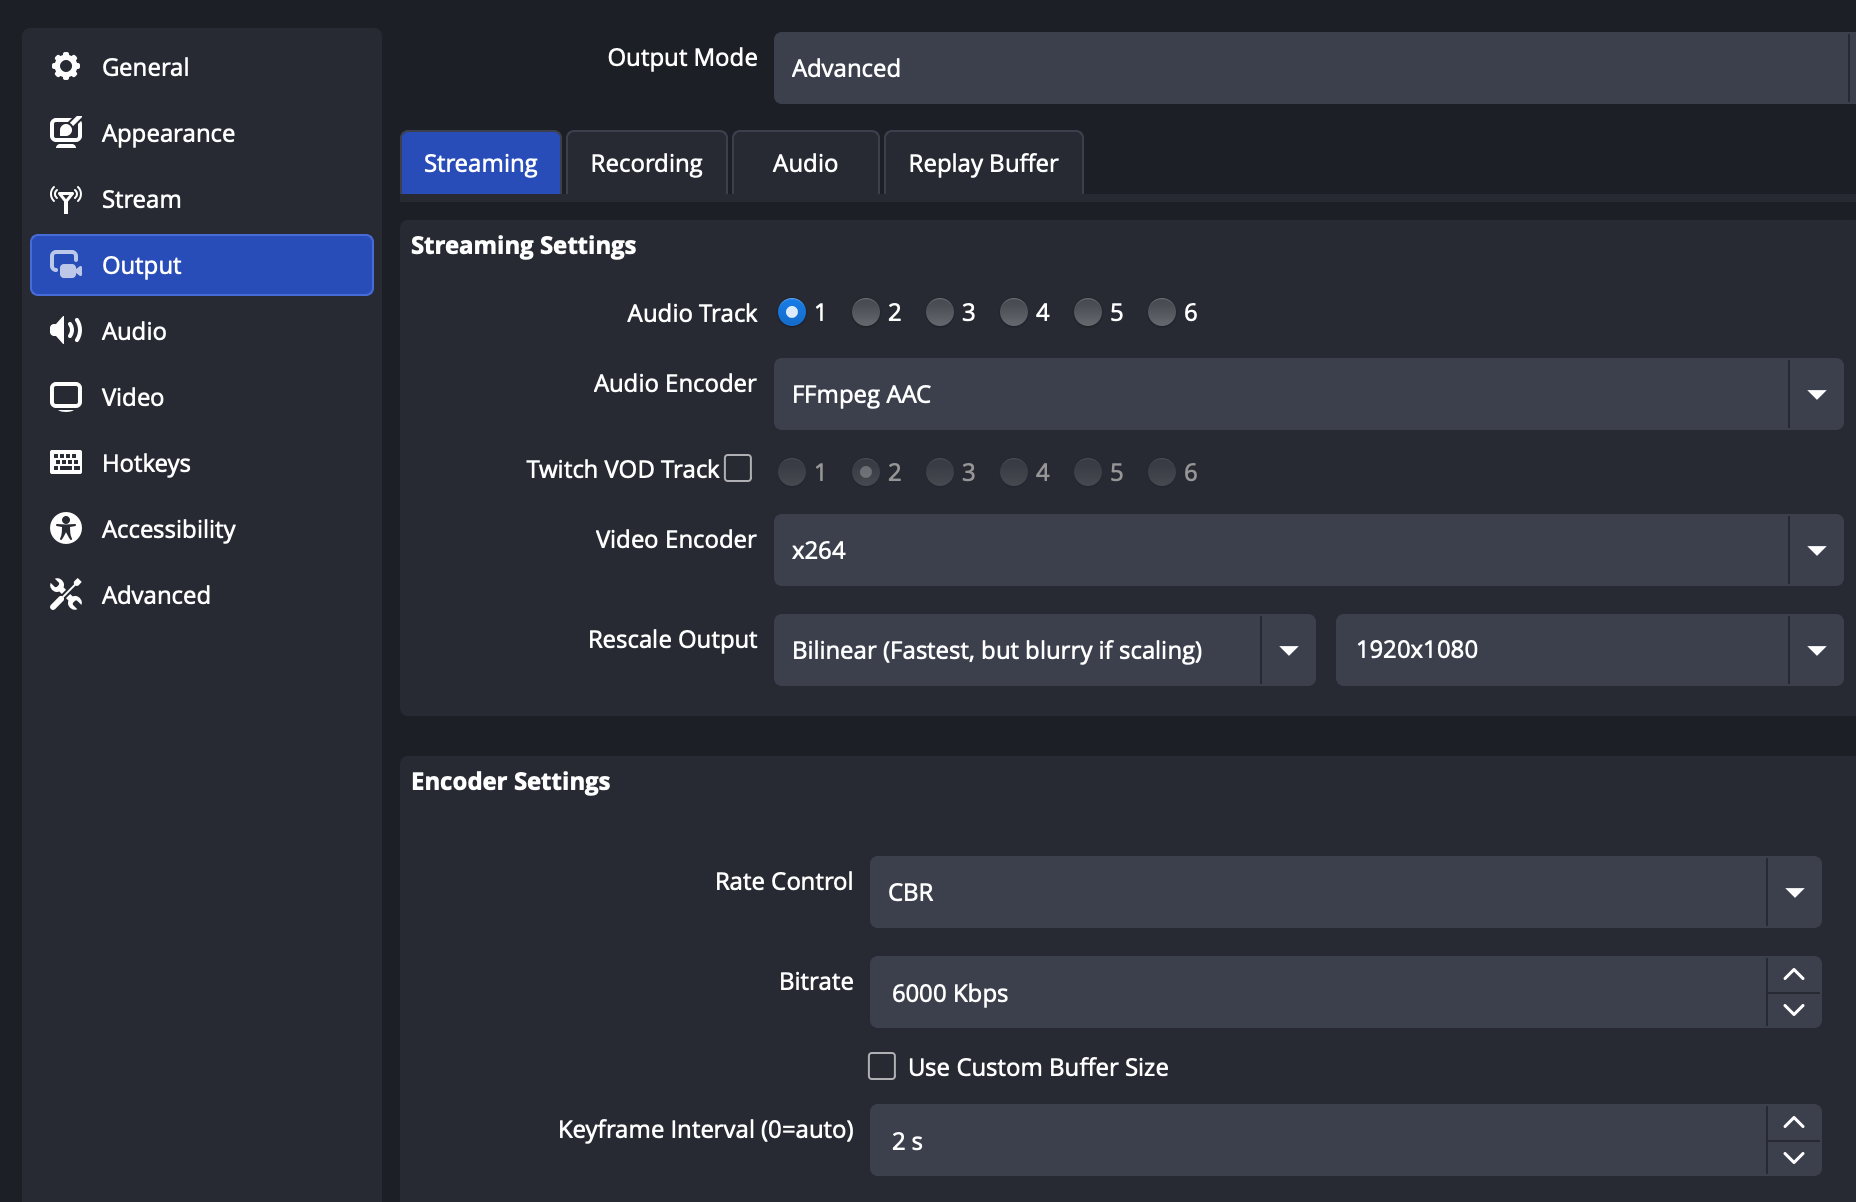
Task: Click the Accessibility person icon
Action: click(x=66, y=529)
